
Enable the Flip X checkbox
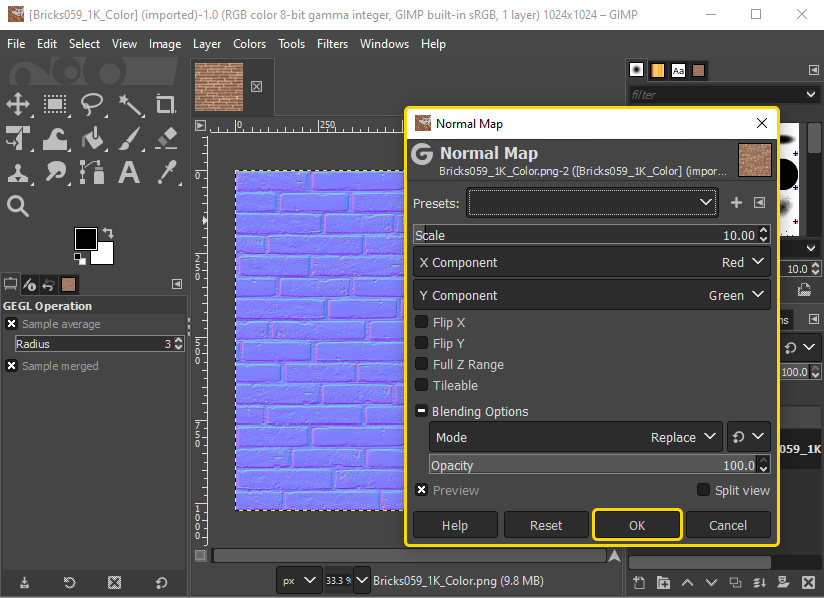tap(421, 322)
